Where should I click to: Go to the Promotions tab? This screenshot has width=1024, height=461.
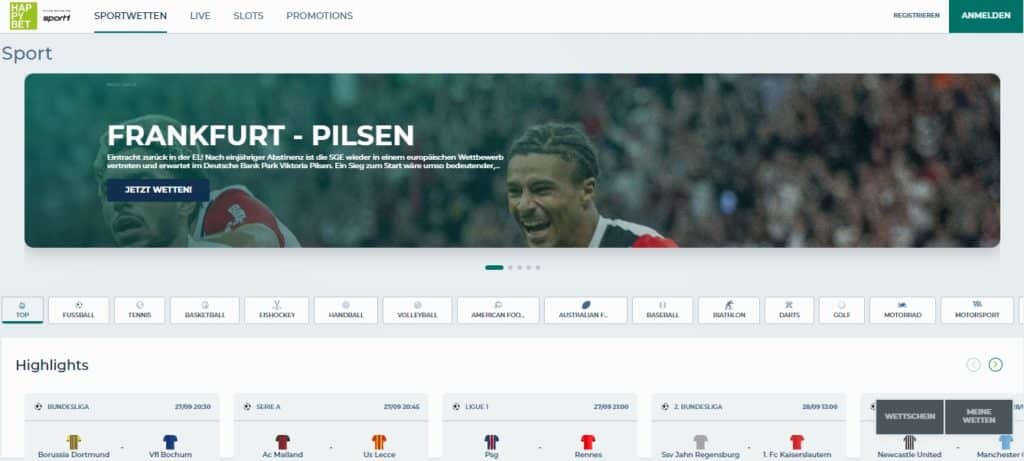point(319,16)
